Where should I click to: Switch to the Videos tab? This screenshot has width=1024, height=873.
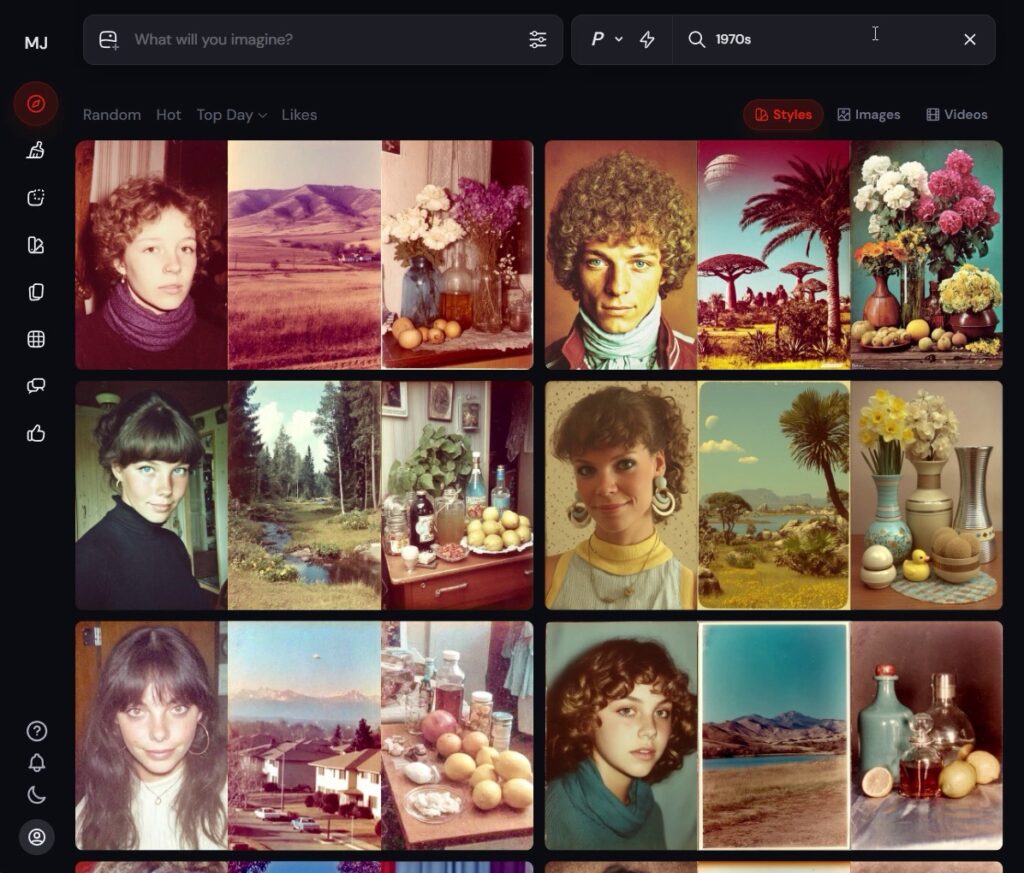[956, 115]
